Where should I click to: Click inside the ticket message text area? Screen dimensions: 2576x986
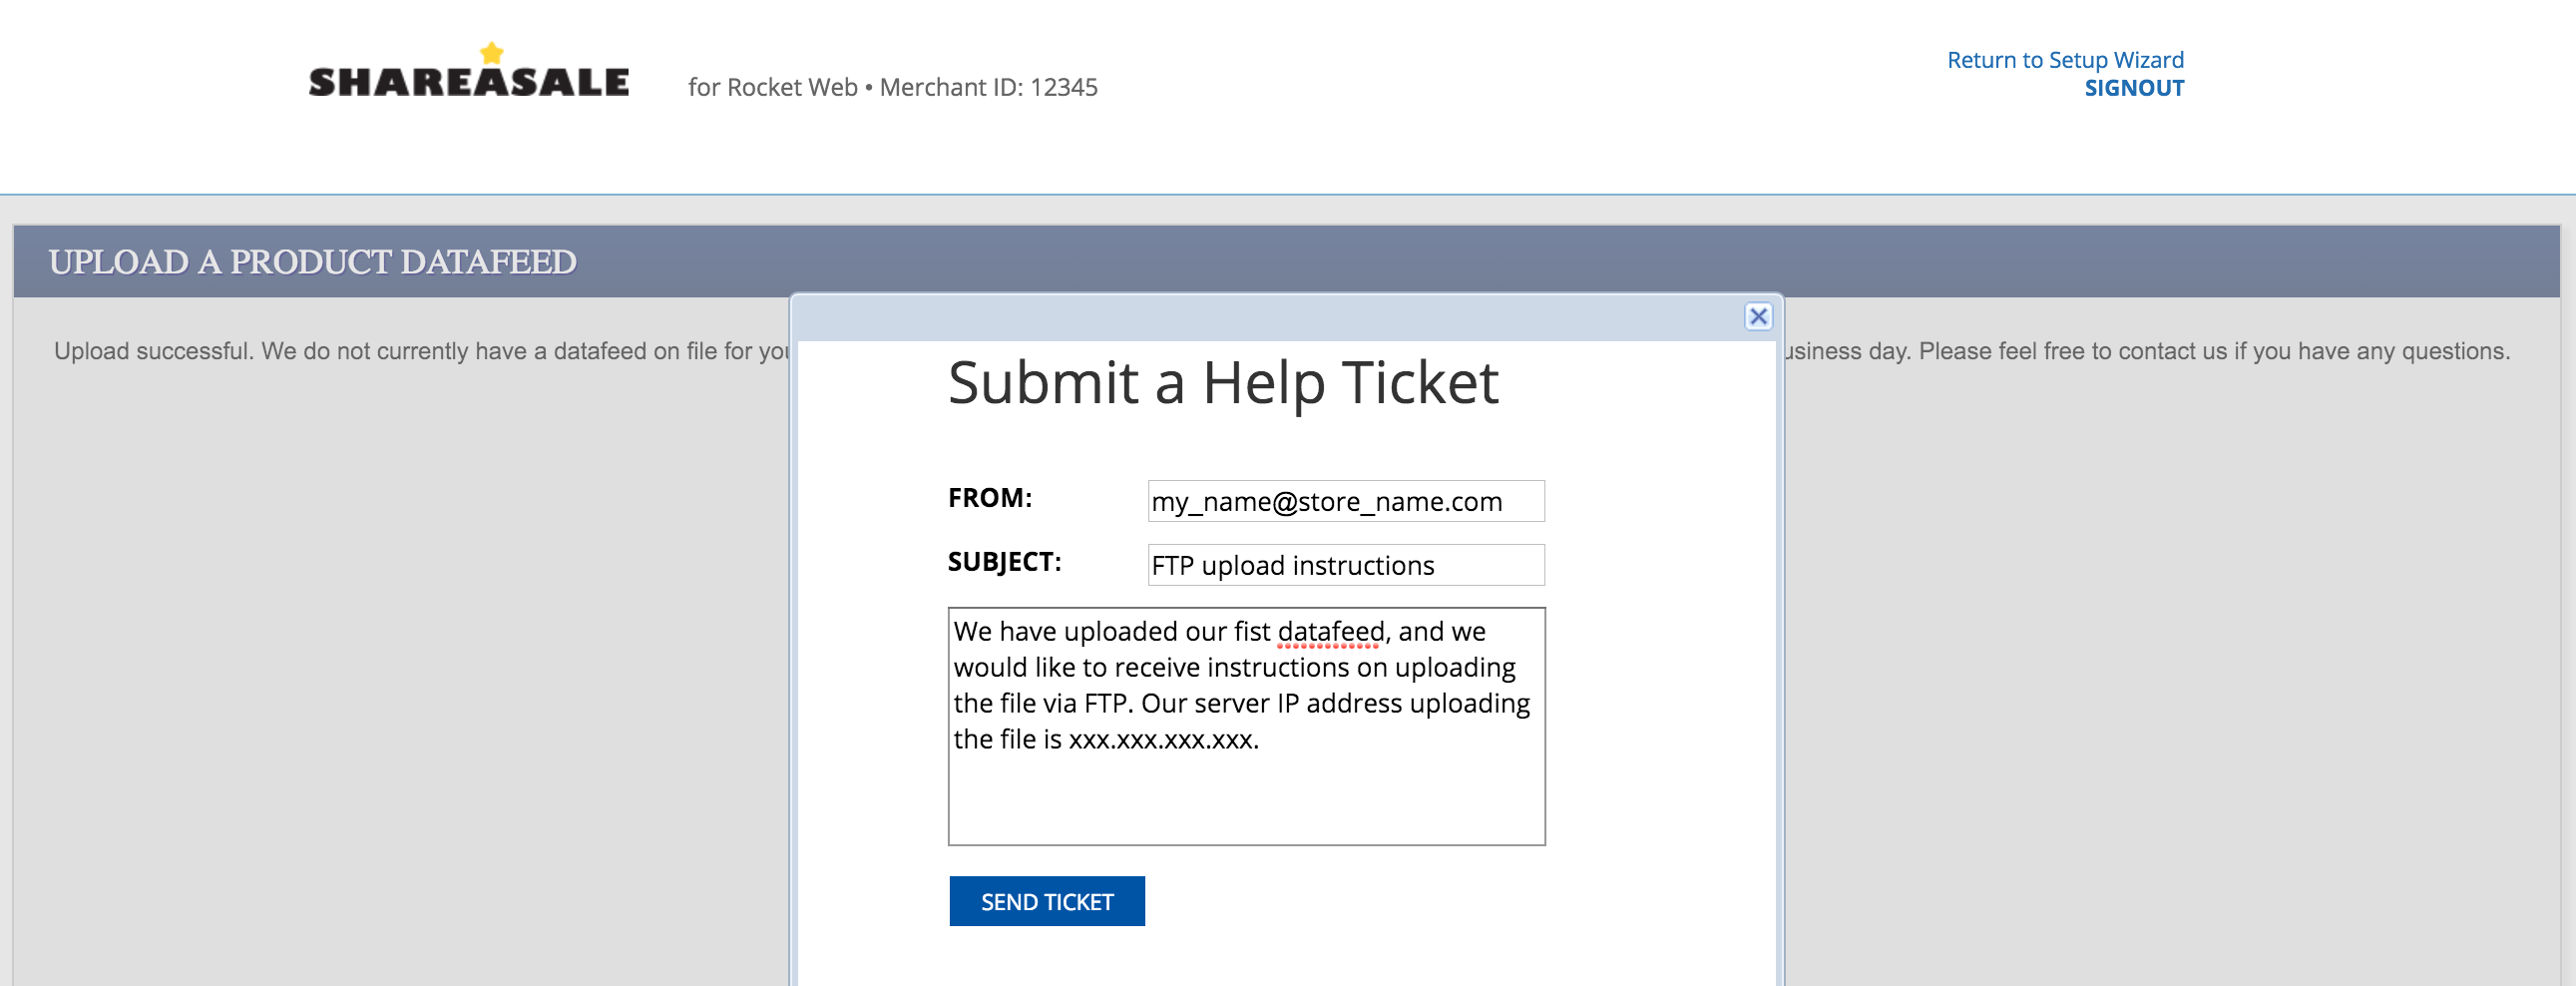click(x=1246, y=726)
